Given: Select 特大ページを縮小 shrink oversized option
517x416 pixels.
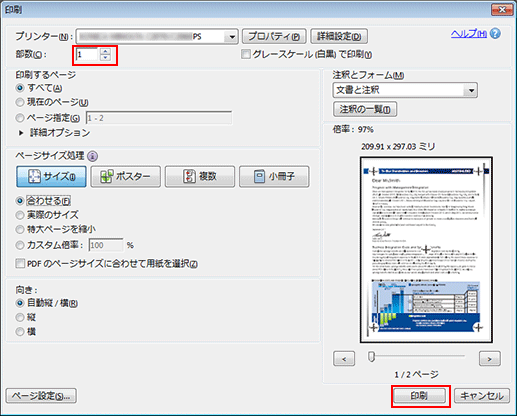Looking at the screenshot, I should pyautogui.click(x=20, y=229).
